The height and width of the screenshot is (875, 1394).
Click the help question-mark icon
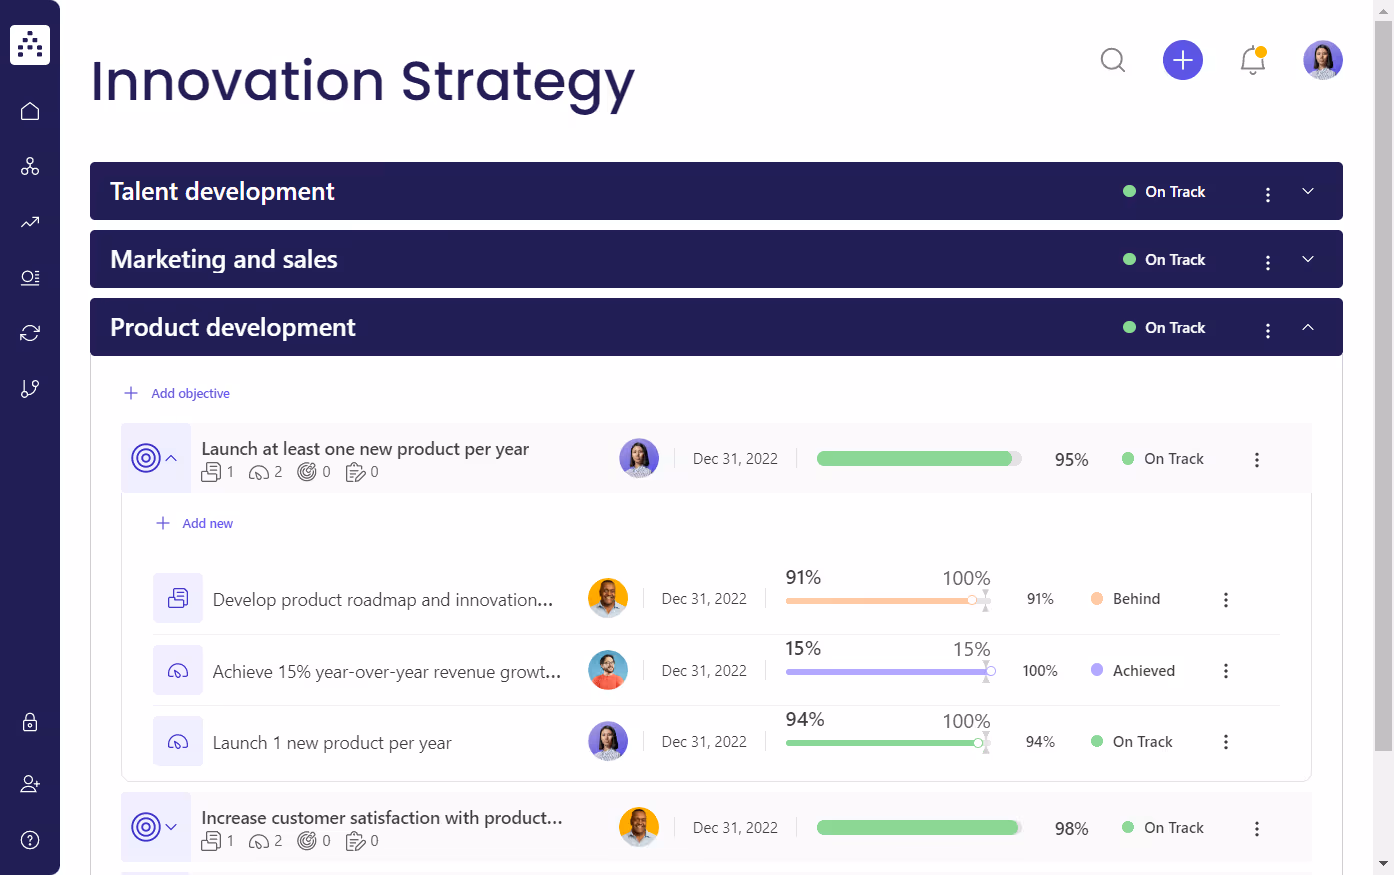[29, 840]
